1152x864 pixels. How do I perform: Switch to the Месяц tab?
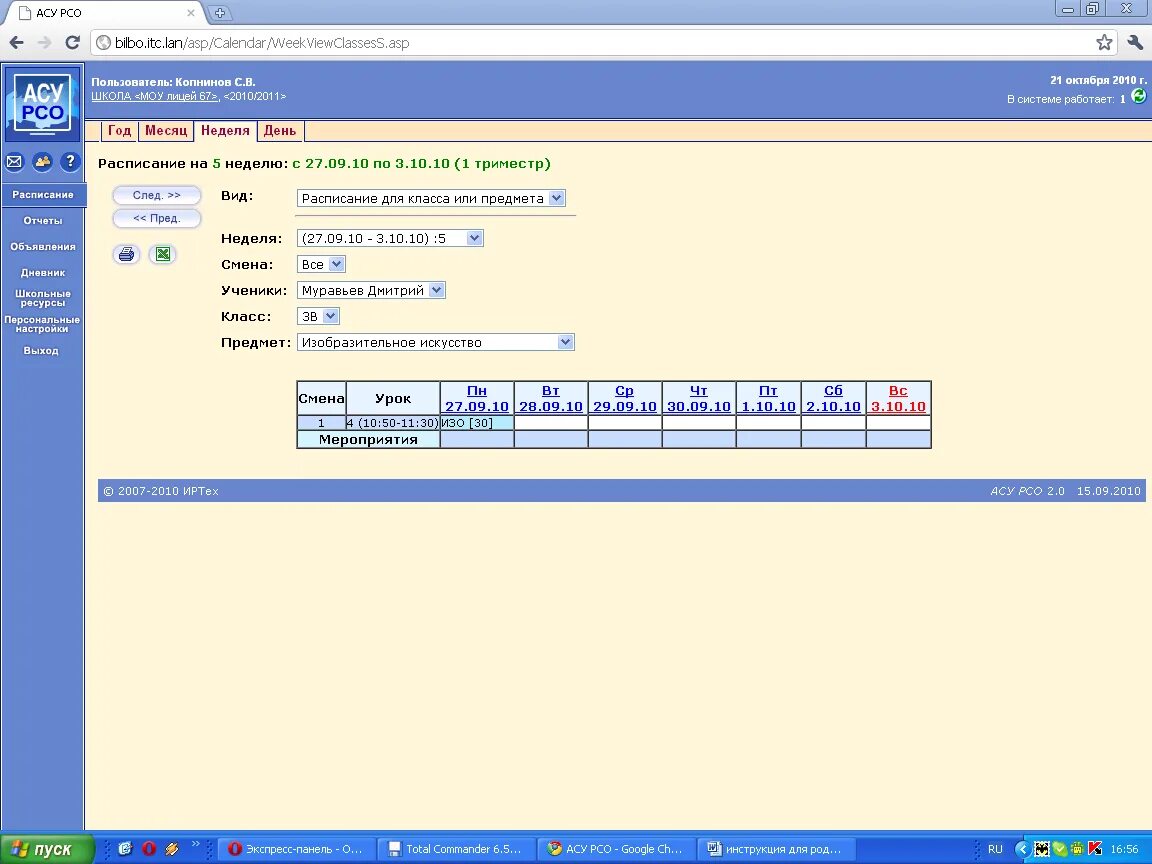166,131
